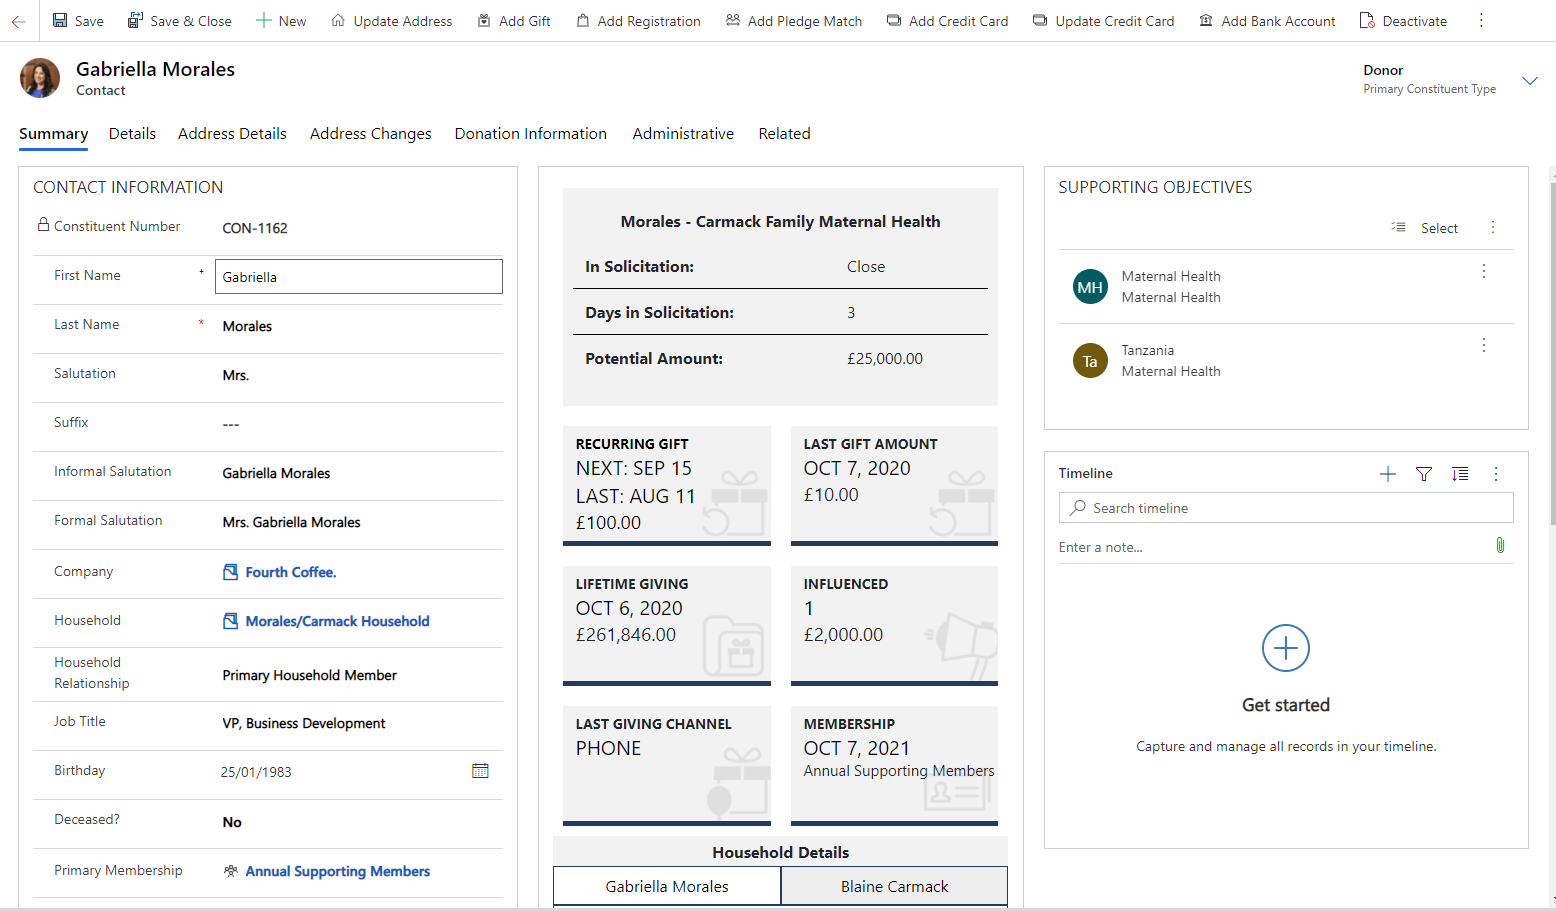Click the Search timeline field
1556x911 pixels.
point(1285,507)
